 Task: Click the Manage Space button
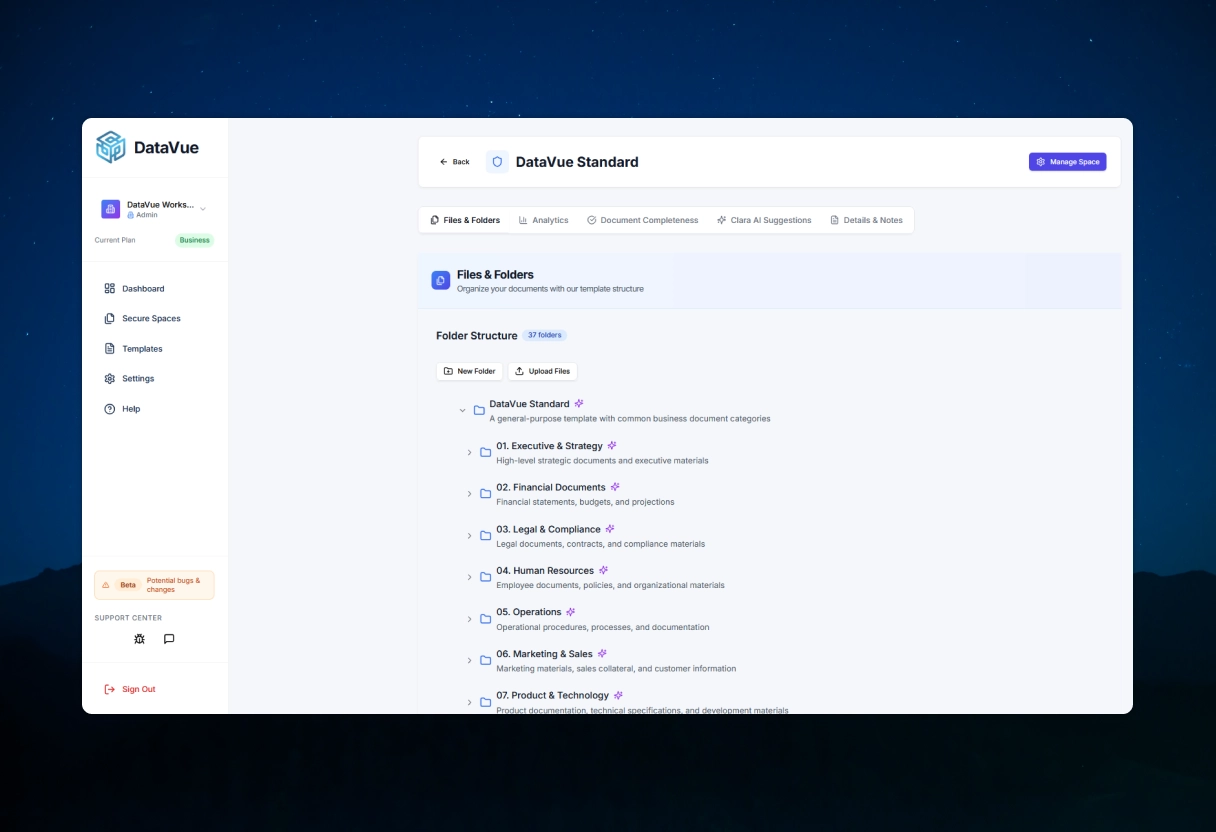(1068, 161)
